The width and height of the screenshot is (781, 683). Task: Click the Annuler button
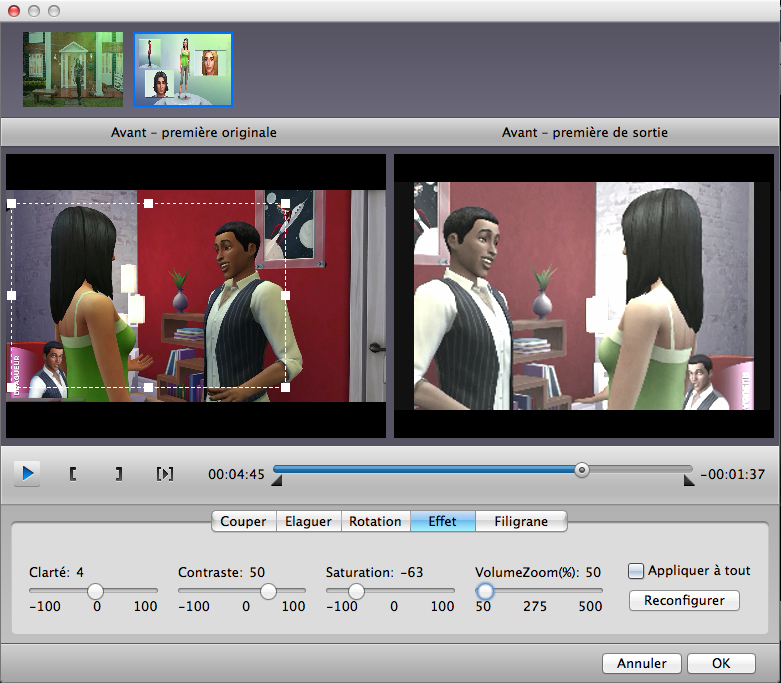click(642, 663)
